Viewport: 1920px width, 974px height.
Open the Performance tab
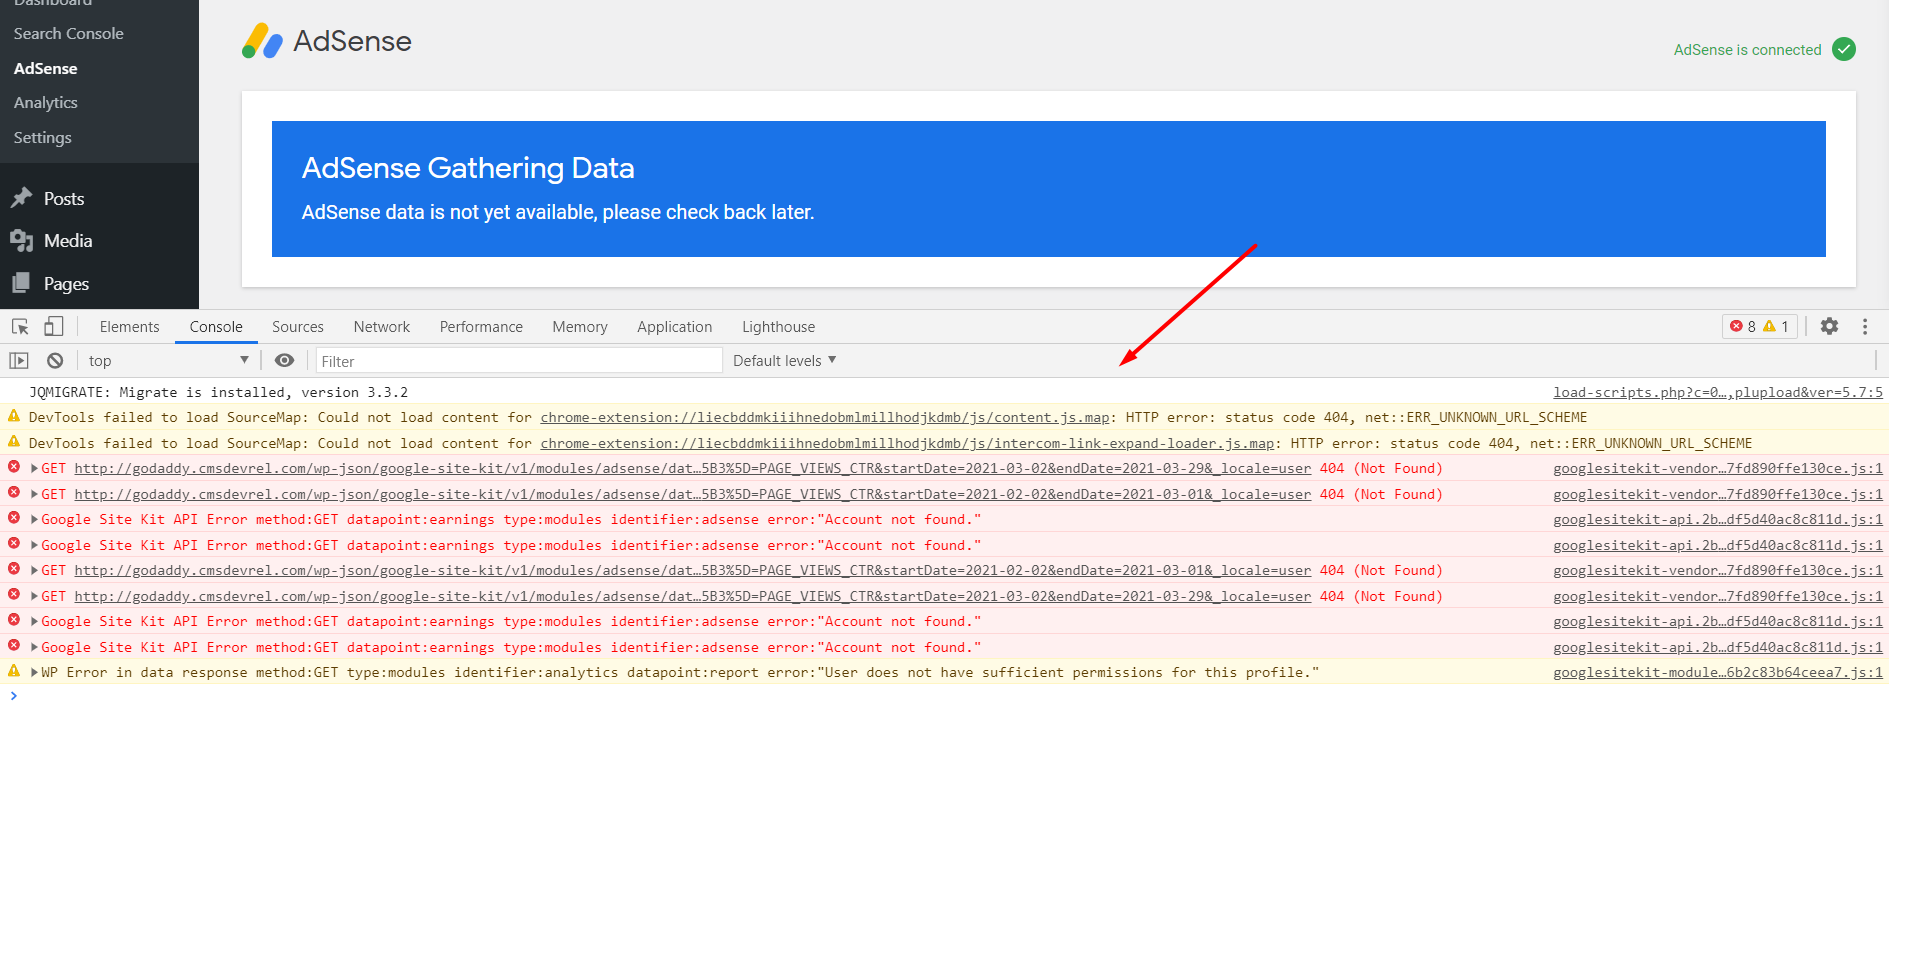(x=481, y=326)
